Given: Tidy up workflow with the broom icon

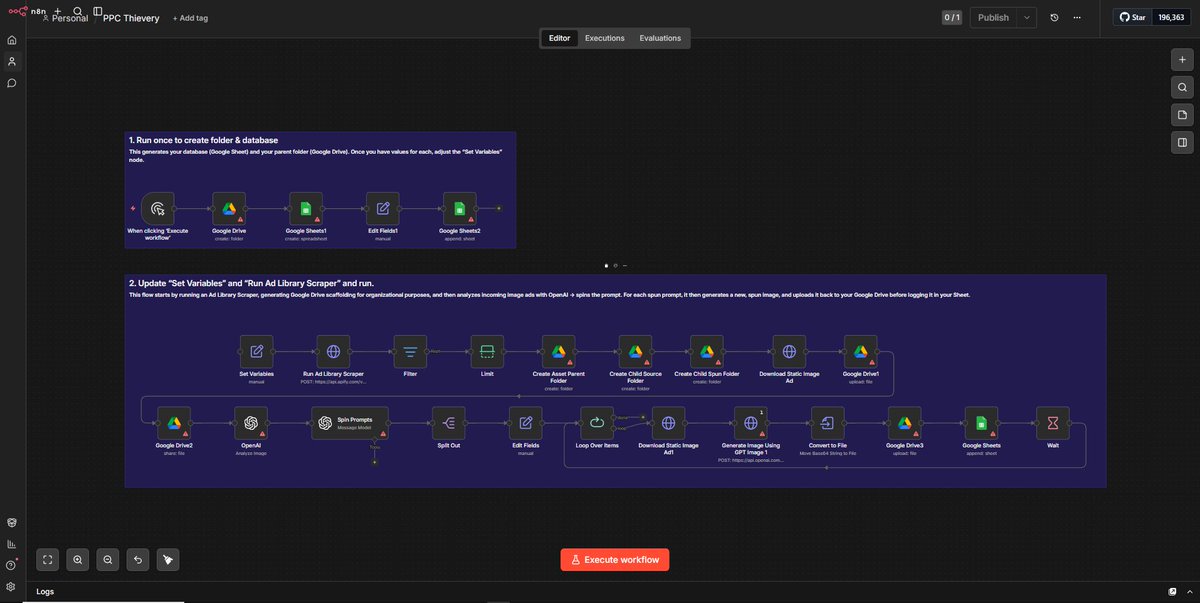Looking at the screenshot, I should (169, 560).
